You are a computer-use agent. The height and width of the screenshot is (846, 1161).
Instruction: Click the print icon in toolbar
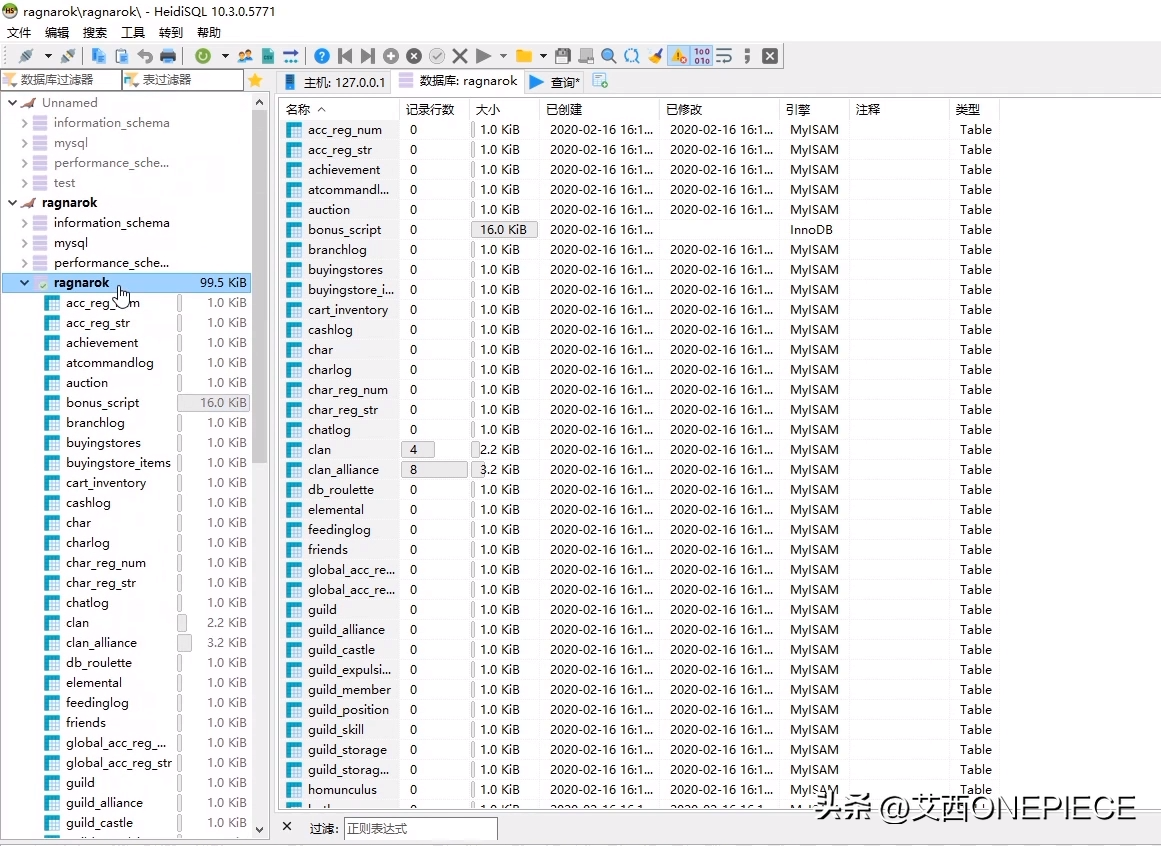tap(168, 56)
